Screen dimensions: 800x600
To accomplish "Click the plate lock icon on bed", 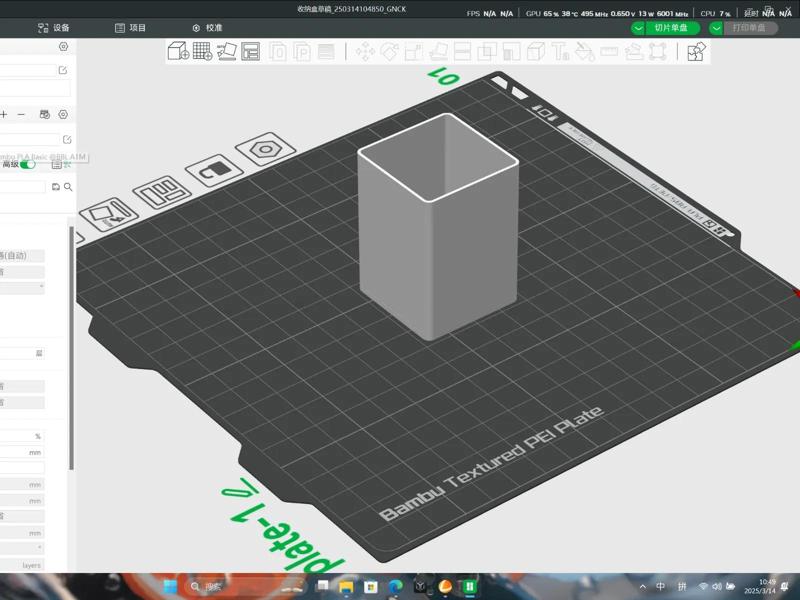I will click(211, 171).
